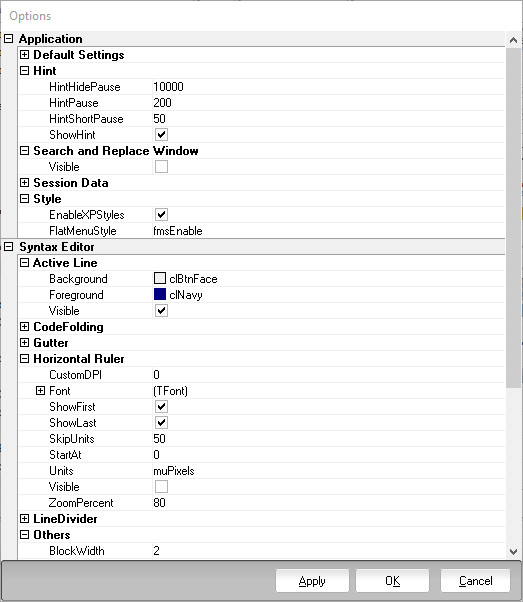Select the Background property label
The image size is (523, 602).
[78, 279]
